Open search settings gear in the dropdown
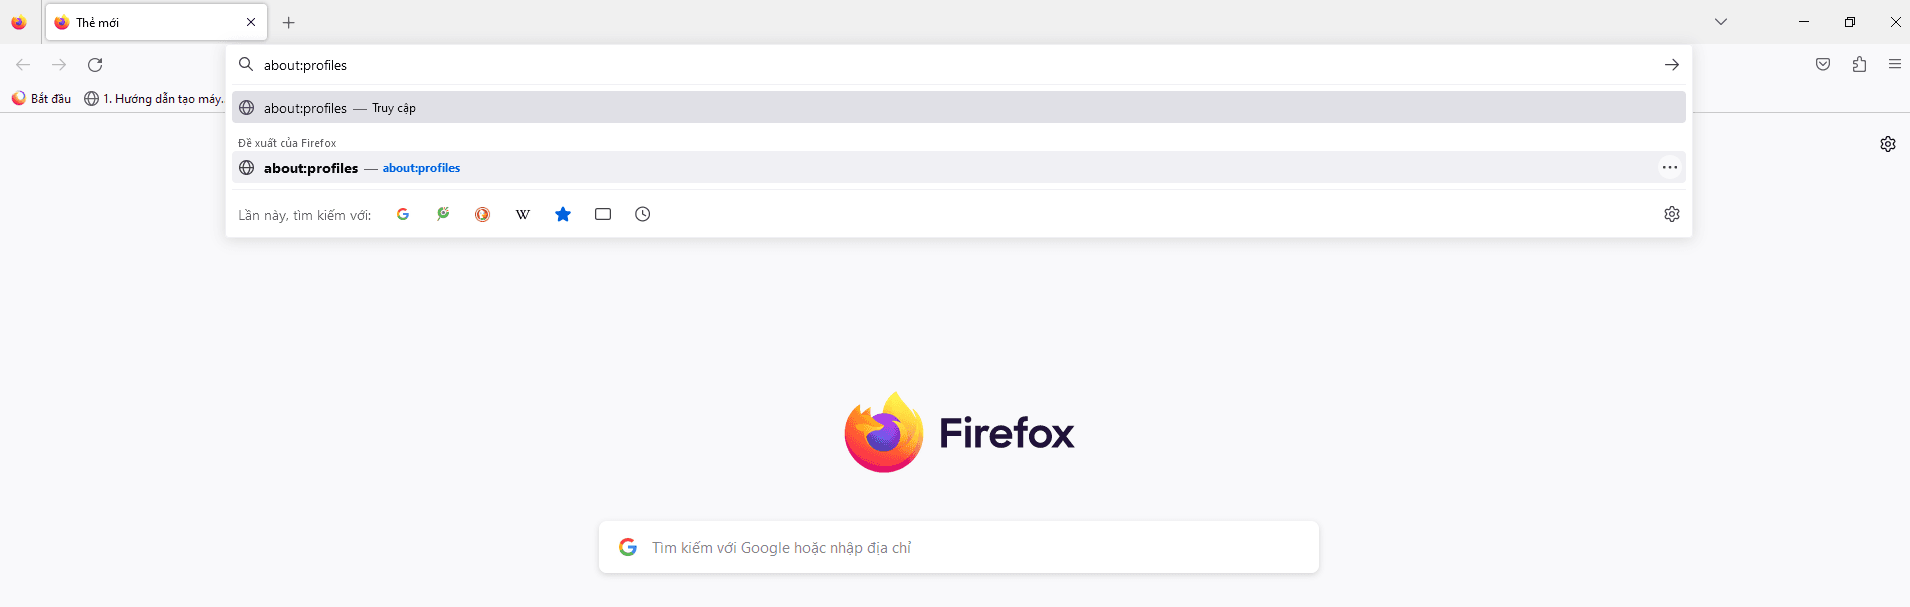This screenshot has height=607, width=1910. coord(1672,214)
